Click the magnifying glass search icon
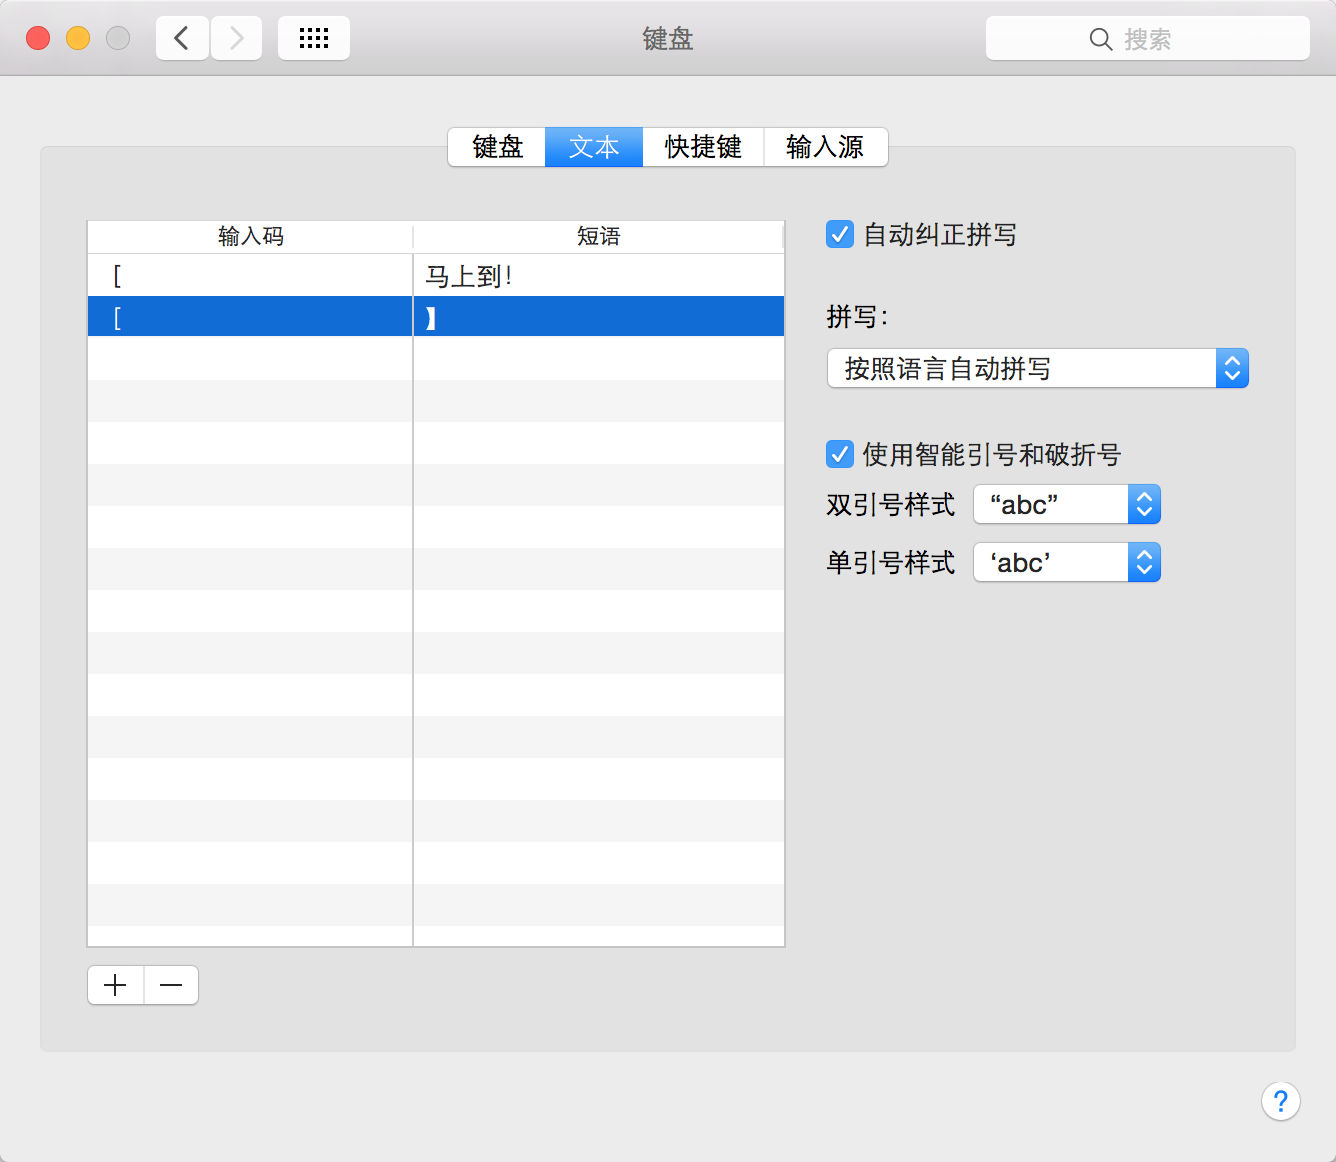 [1100, 39]
